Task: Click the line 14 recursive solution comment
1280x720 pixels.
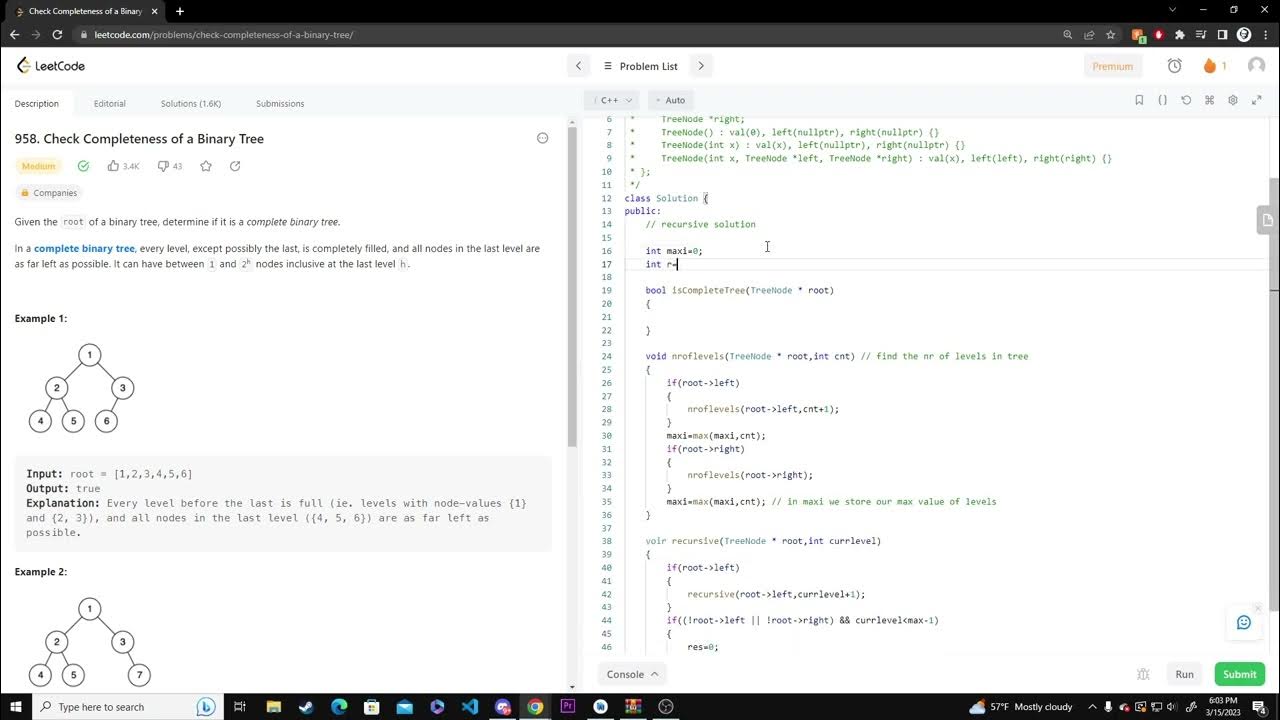Action: click(x=700, y=224)
